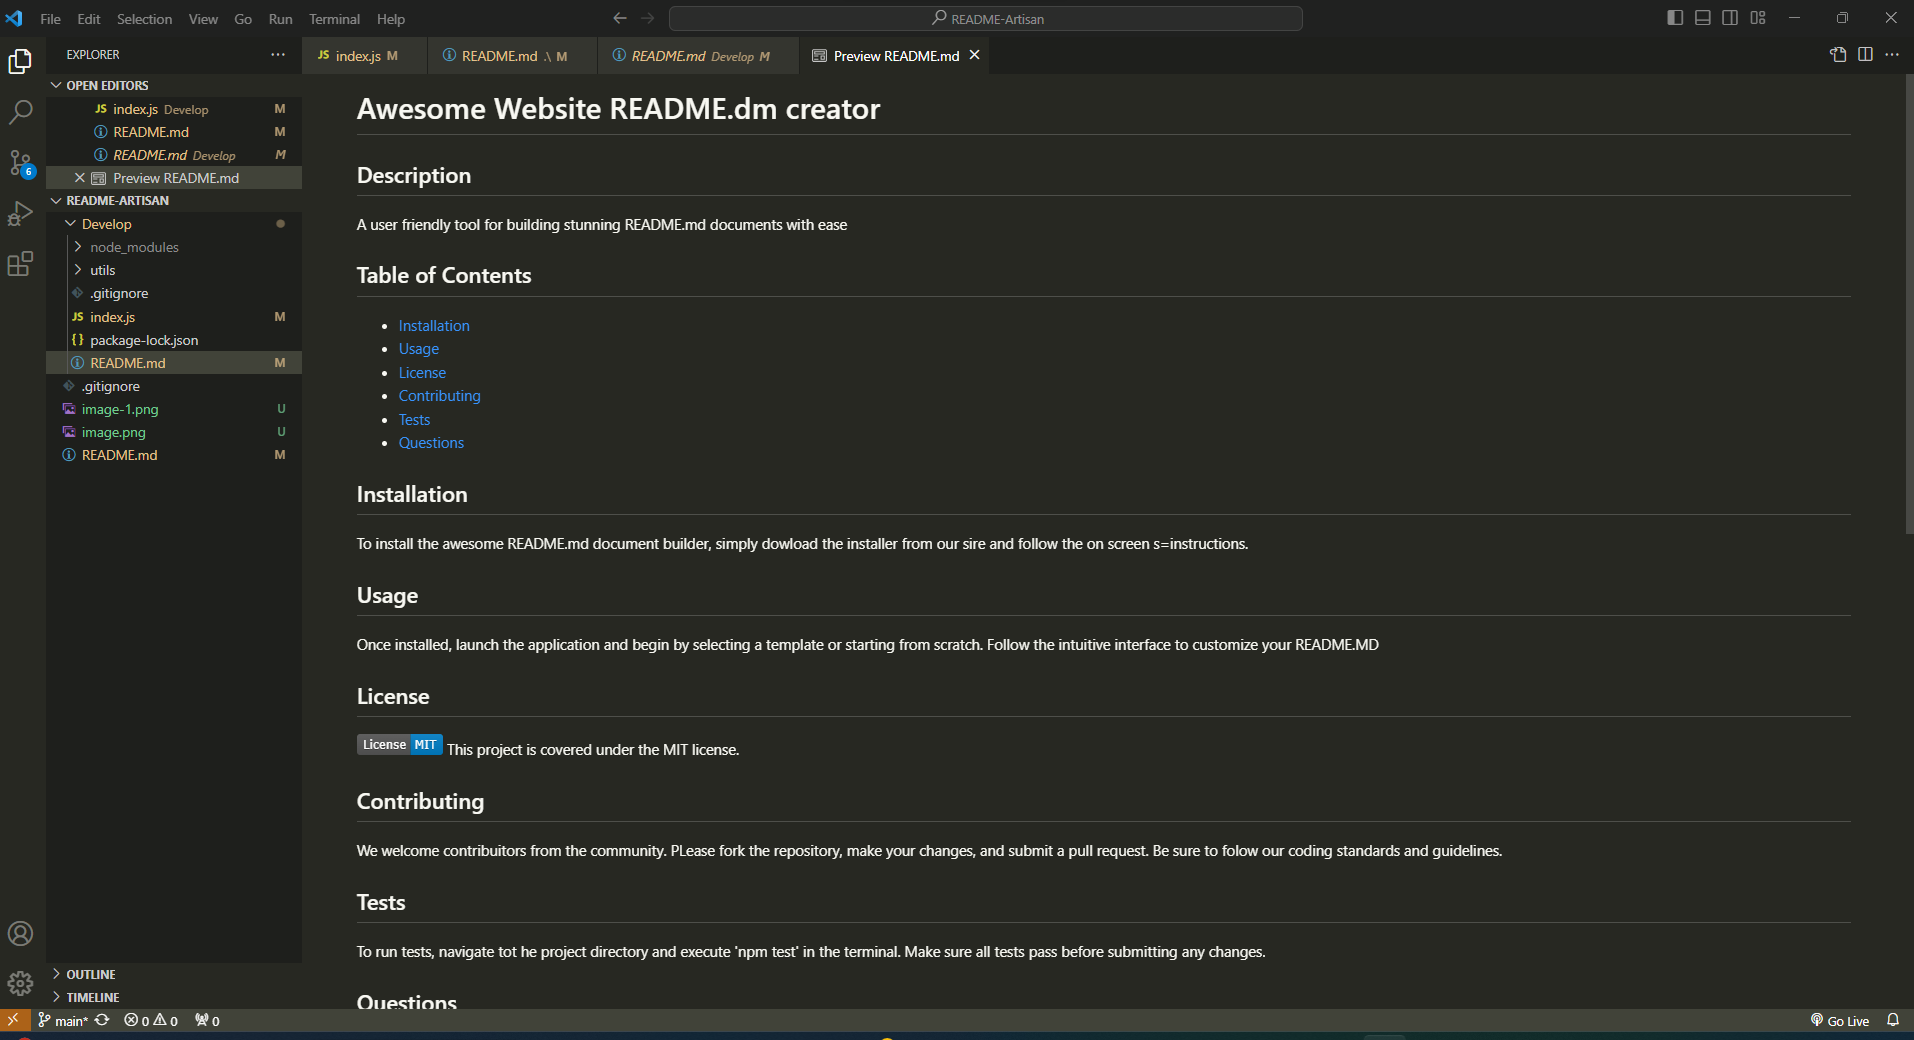This screenshot has height=1040, width=1914.
Task: Go back using the navigation arrow
Action: pyautogui.click(x=620, y=18)
